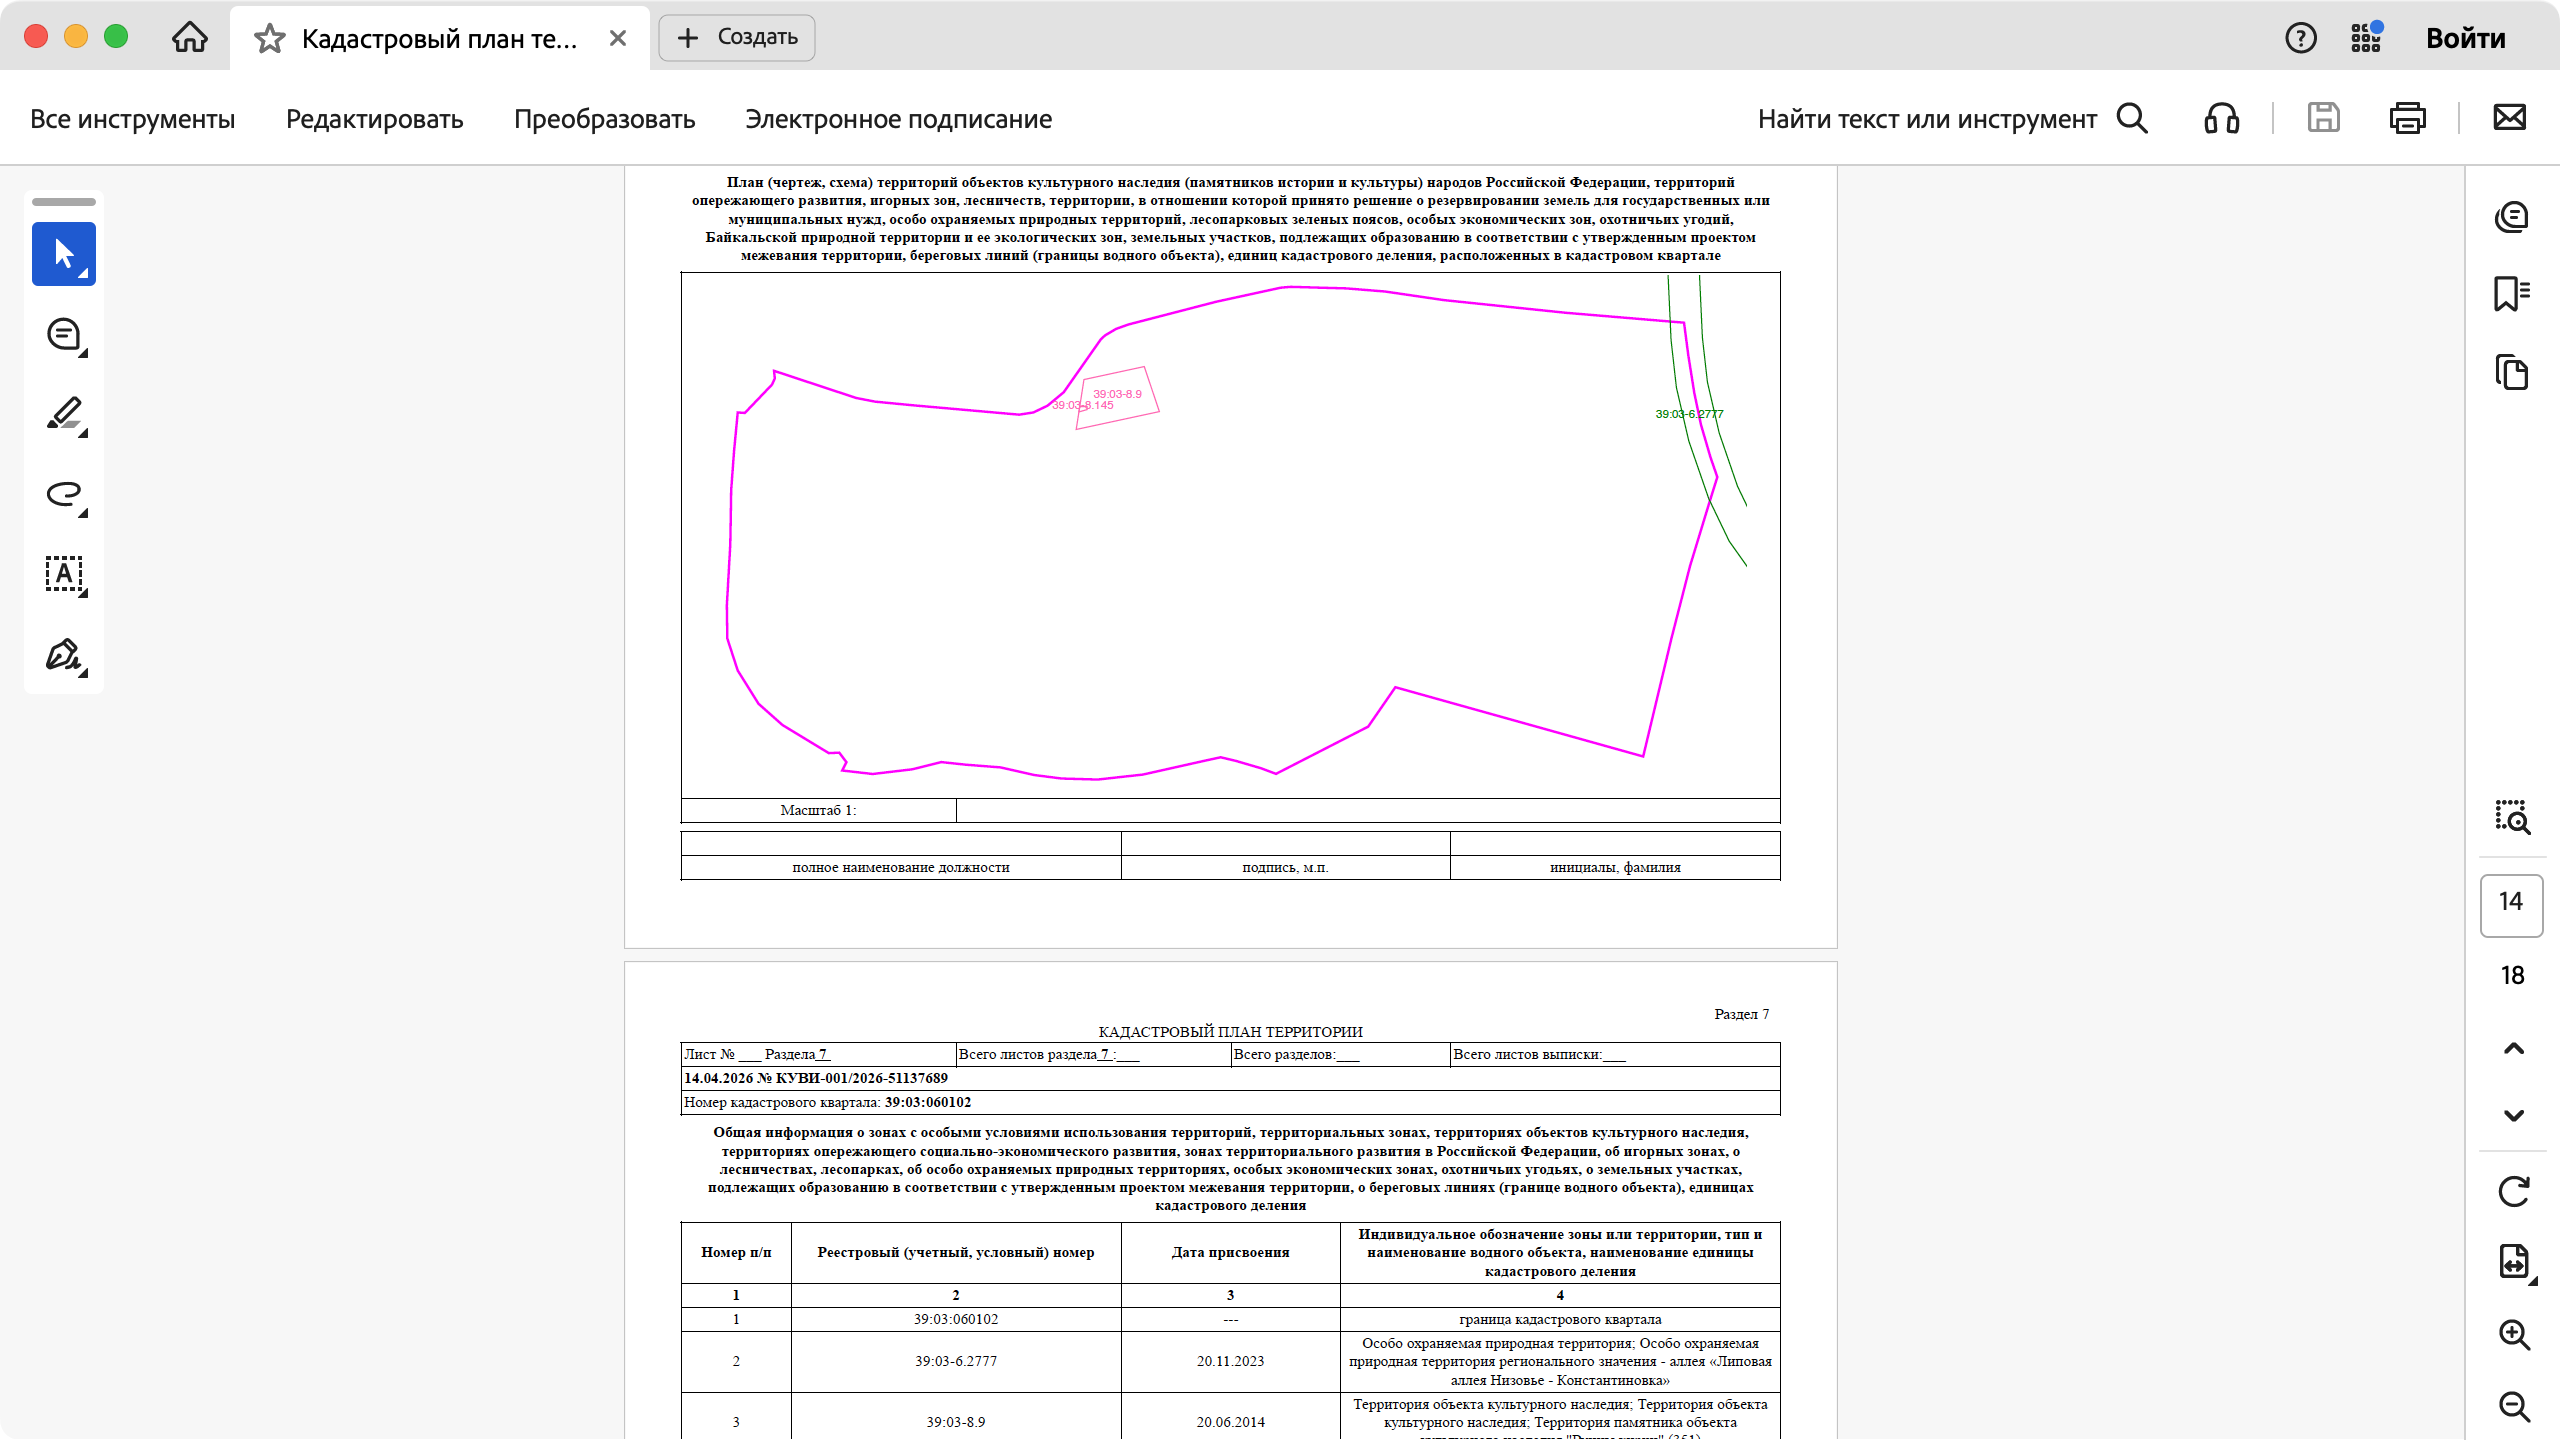Open the page thumbnails panel icon
The image size is (2560, 1440).
coord(2512,372)
